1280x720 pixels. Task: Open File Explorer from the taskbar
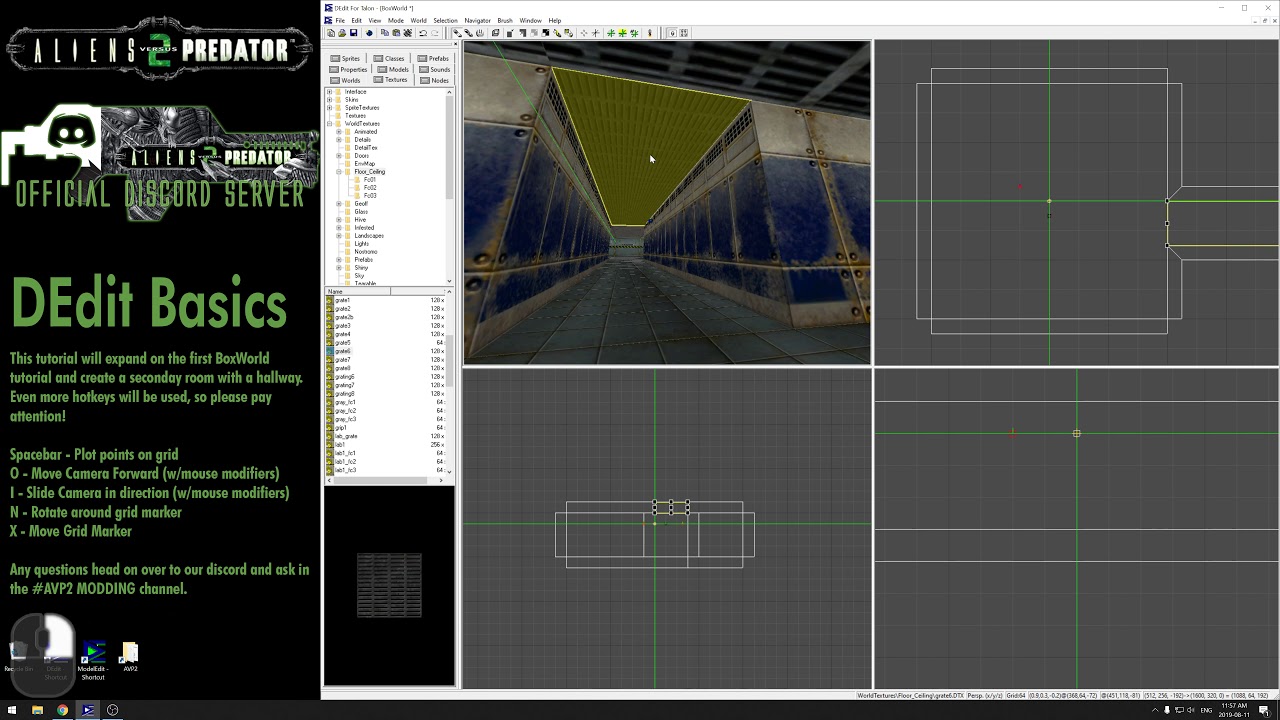tap(37, 710)
